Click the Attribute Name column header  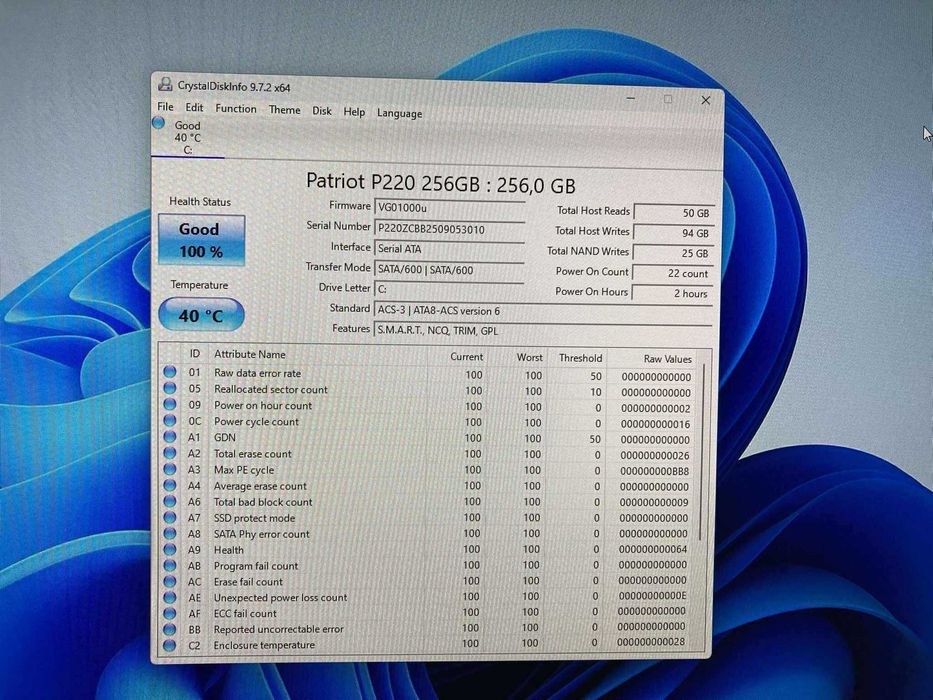(x=250, y=354)
